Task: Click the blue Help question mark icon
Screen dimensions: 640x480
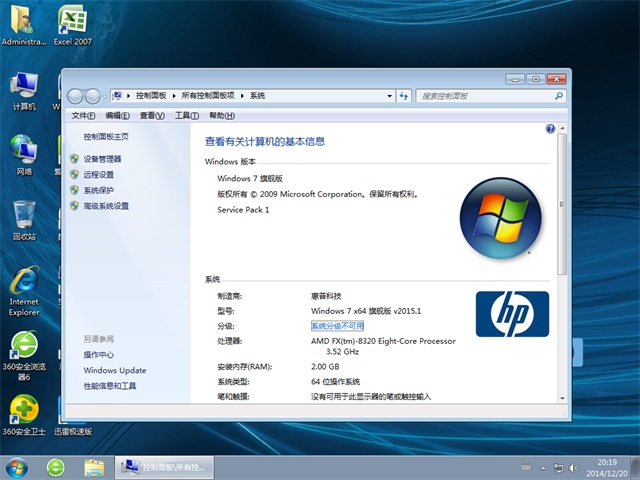Action: click(x=550, y=129)
